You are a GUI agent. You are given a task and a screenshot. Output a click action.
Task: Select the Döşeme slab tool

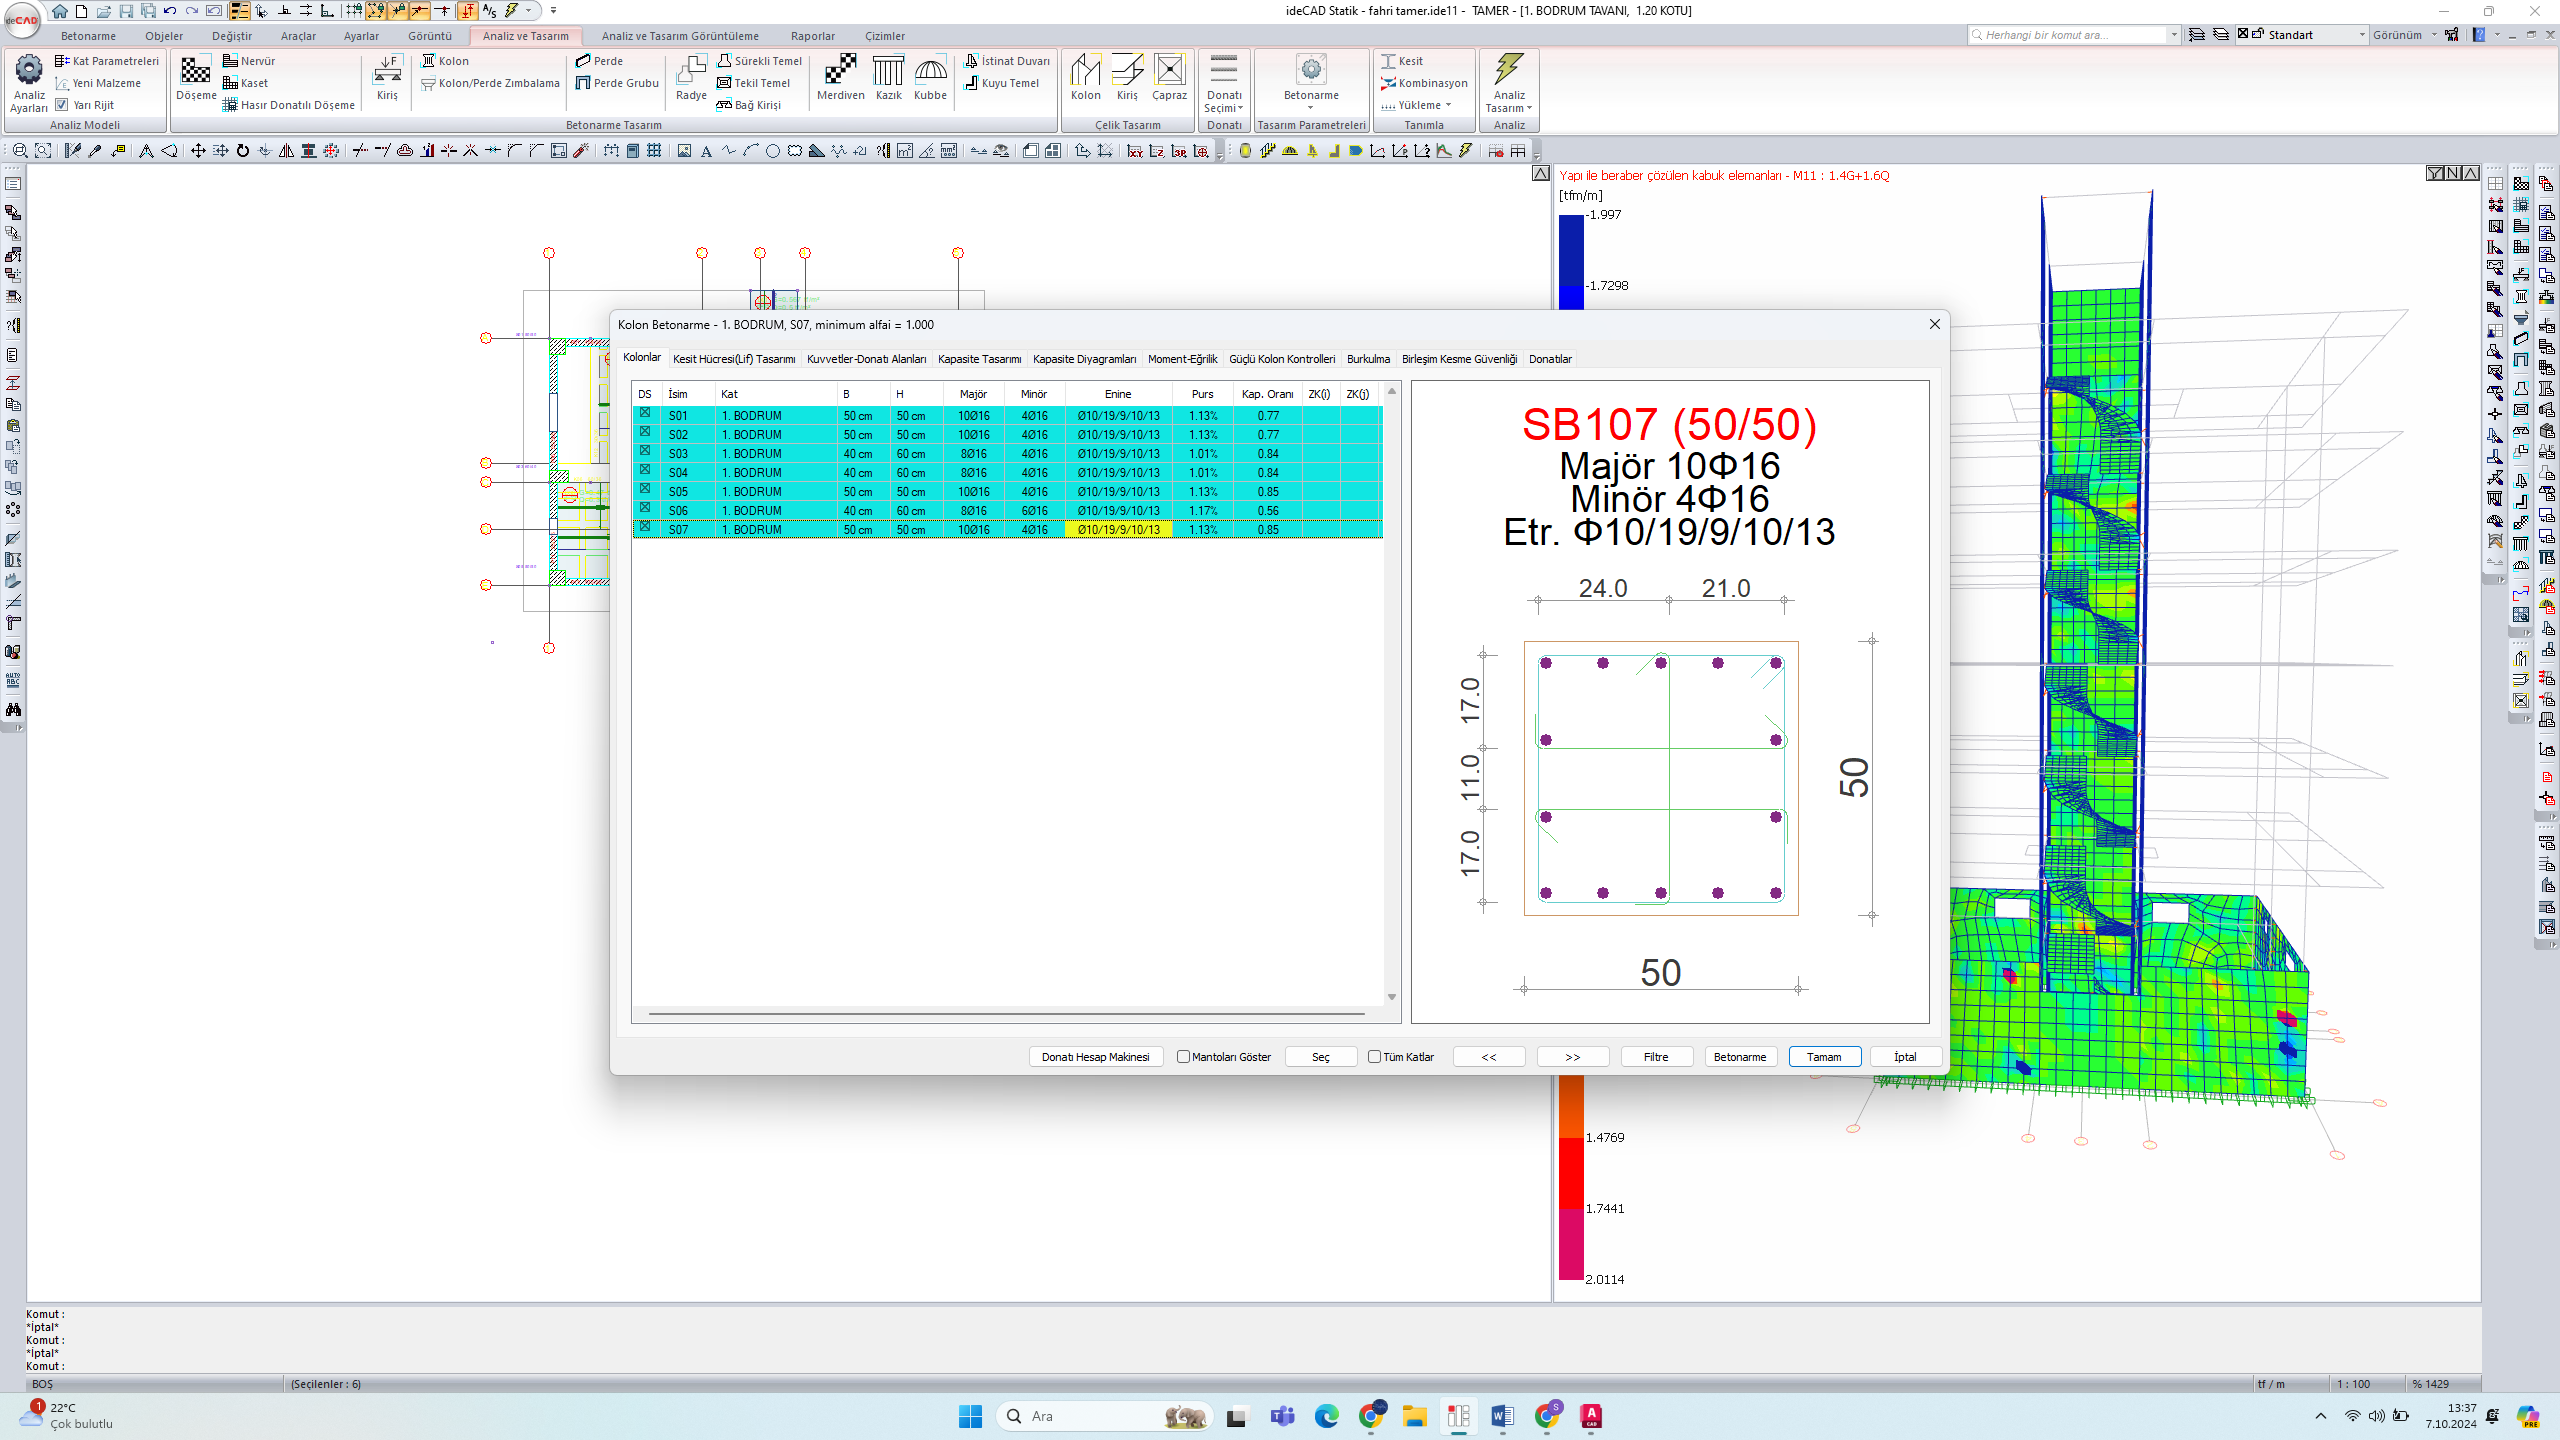click(196, 78)
